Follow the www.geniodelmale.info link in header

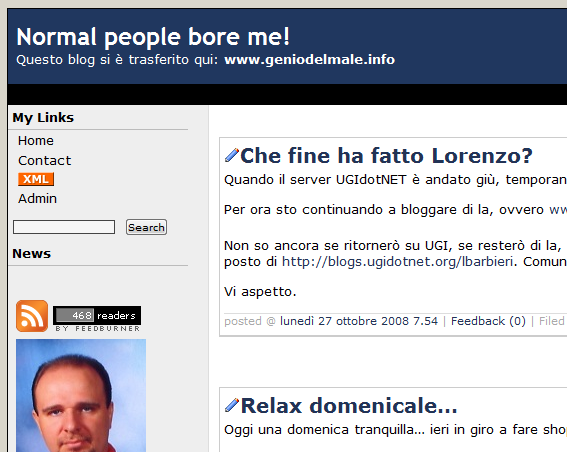coord(310,60)
